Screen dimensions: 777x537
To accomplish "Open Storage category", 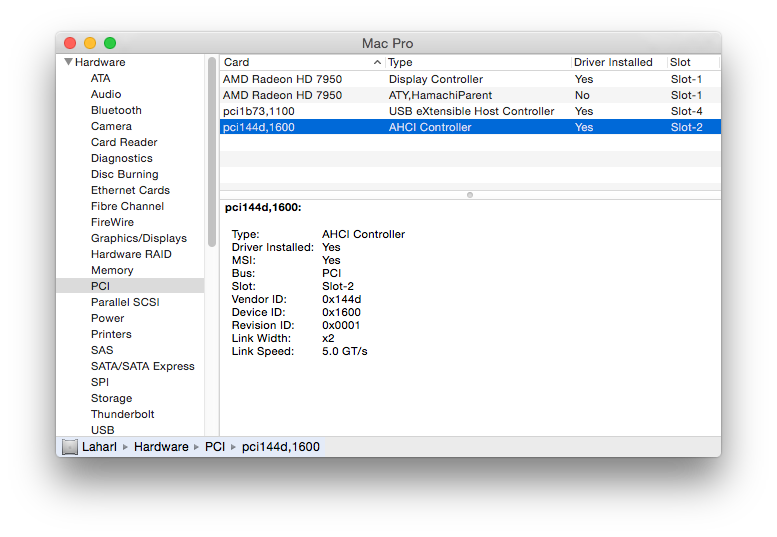I will point(111,398).
